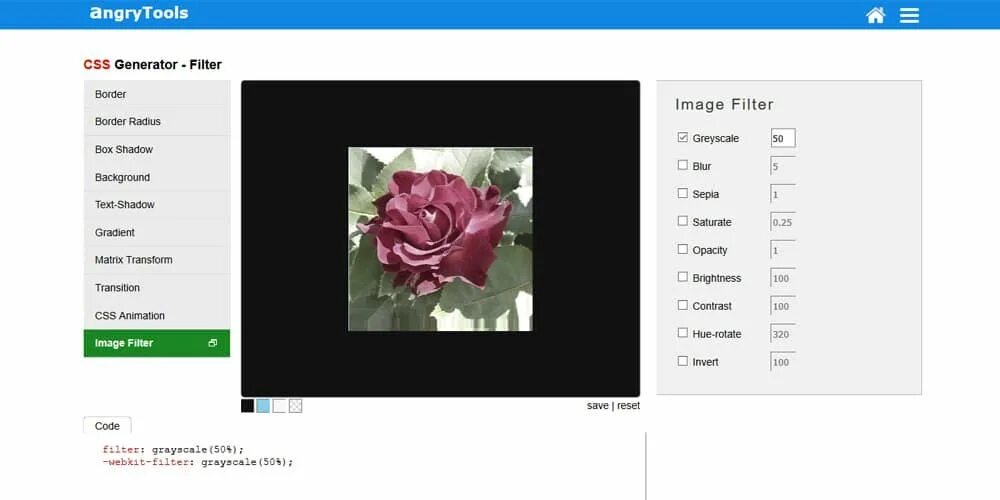
Task: Turn on the Hue-rotate checkbox
Action: tap(682, 333)
